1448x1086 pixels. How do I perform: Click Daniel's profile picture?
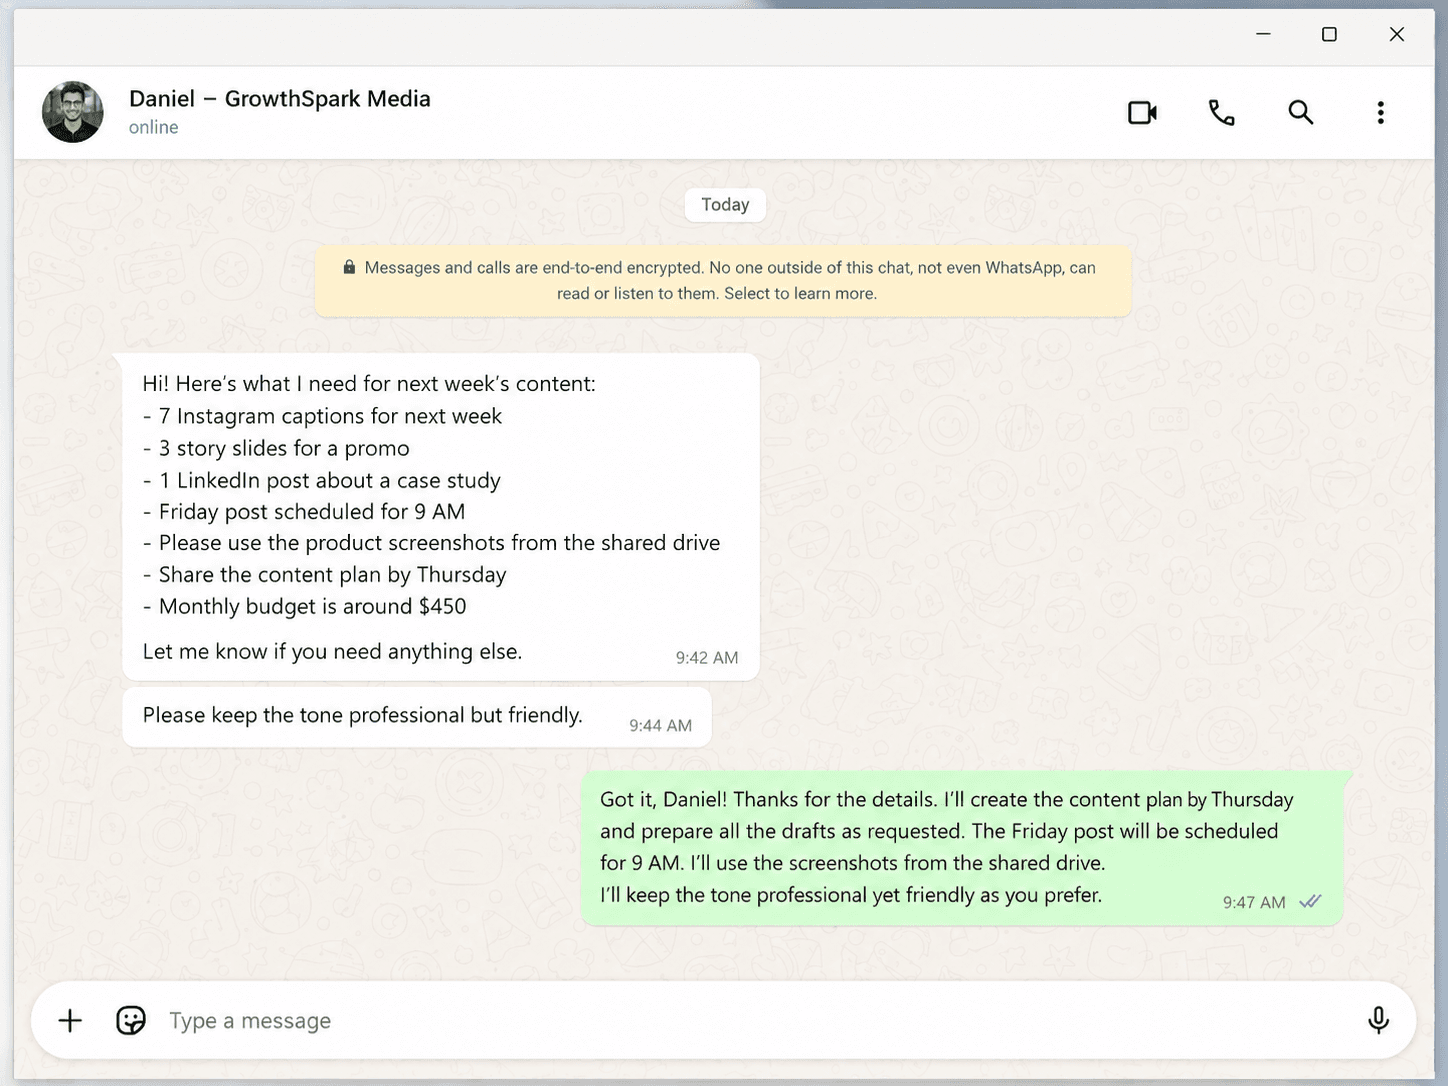tap(72, 112)
